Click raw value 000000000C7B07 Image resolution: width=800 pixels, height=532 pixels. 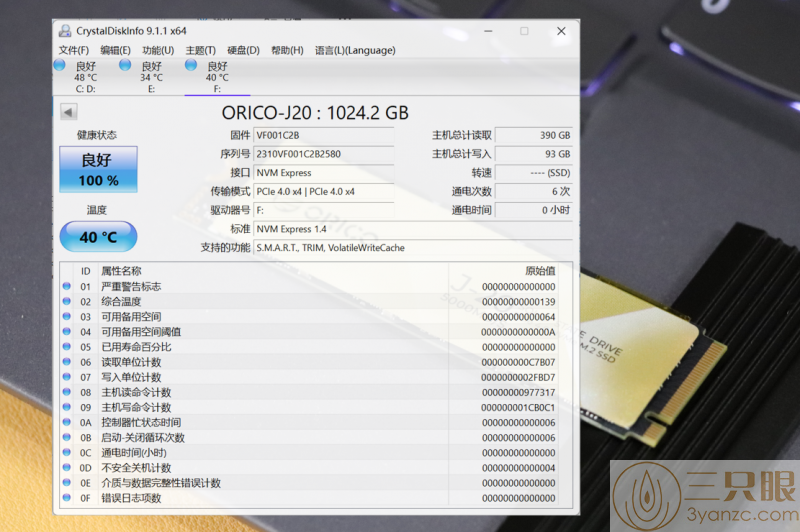518,363
